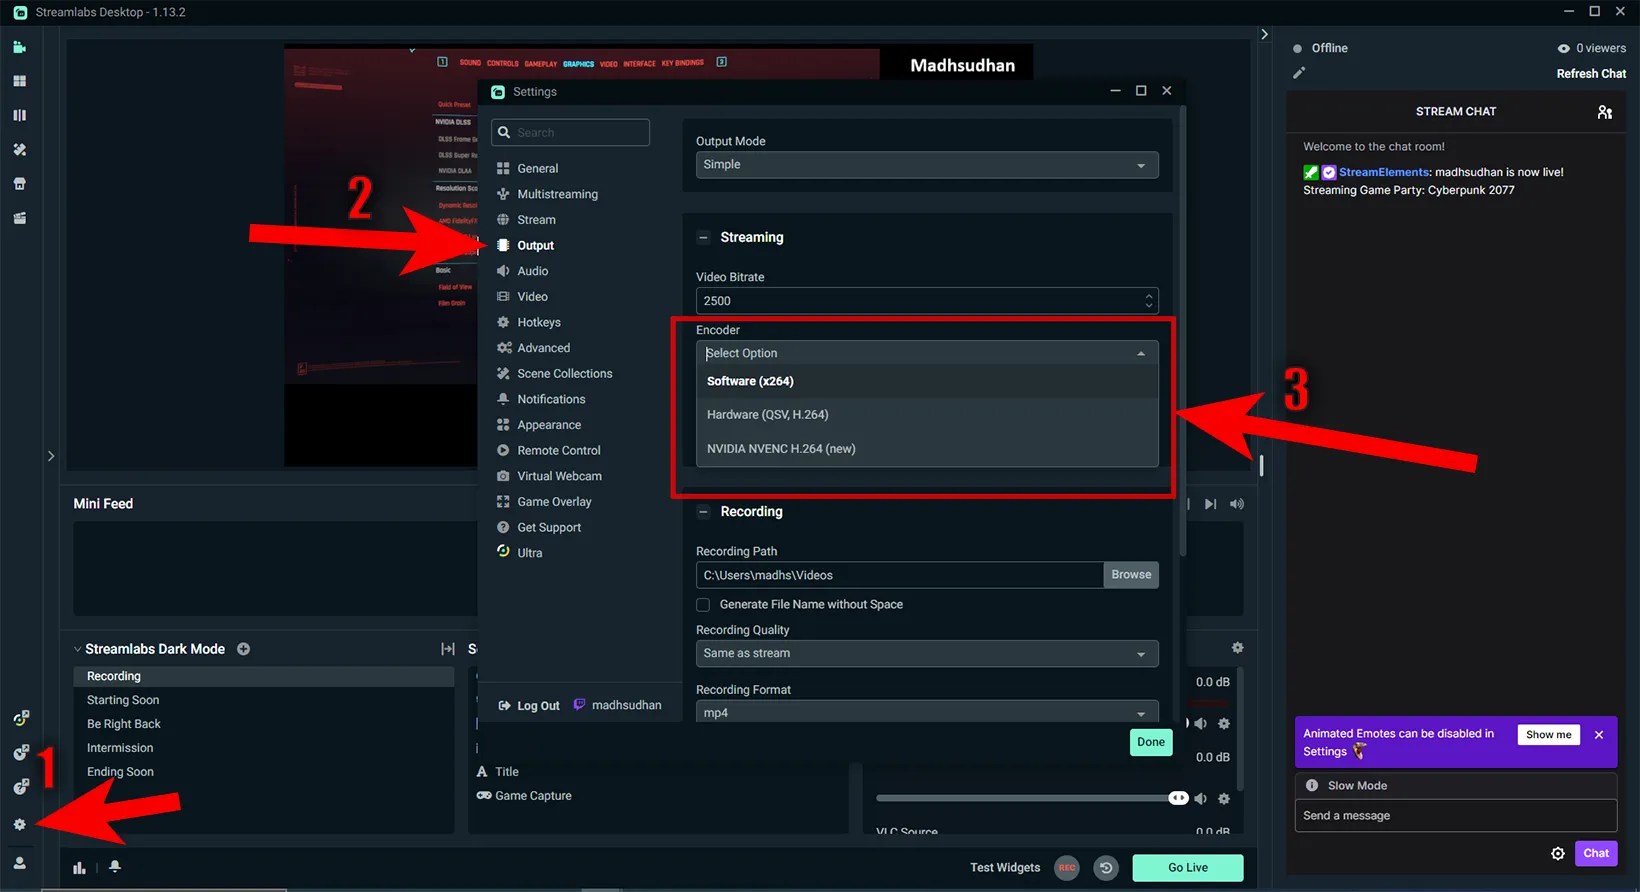The width and height of the screenshot is (1640, 892).
Task: Collapse the Streamlabs Dark Mode scene collection chevron
Action: click(77, 649)
